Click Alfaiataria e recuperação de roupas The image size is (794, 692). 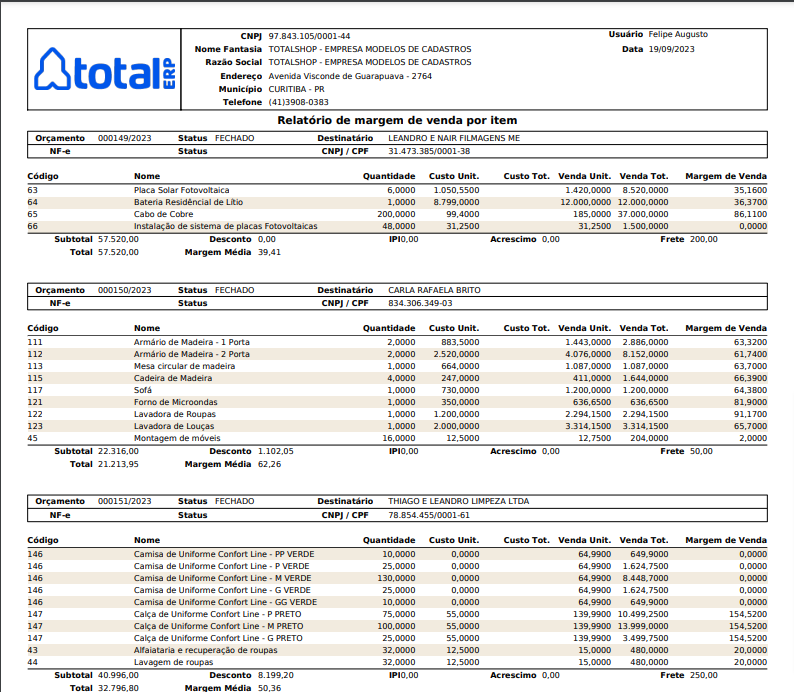[x=205, y=650]
